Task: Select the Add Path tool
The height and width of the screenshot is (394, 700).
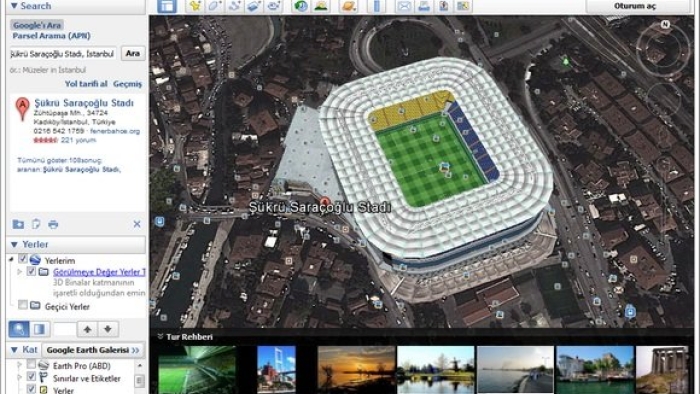Action: tap(234, 6)
